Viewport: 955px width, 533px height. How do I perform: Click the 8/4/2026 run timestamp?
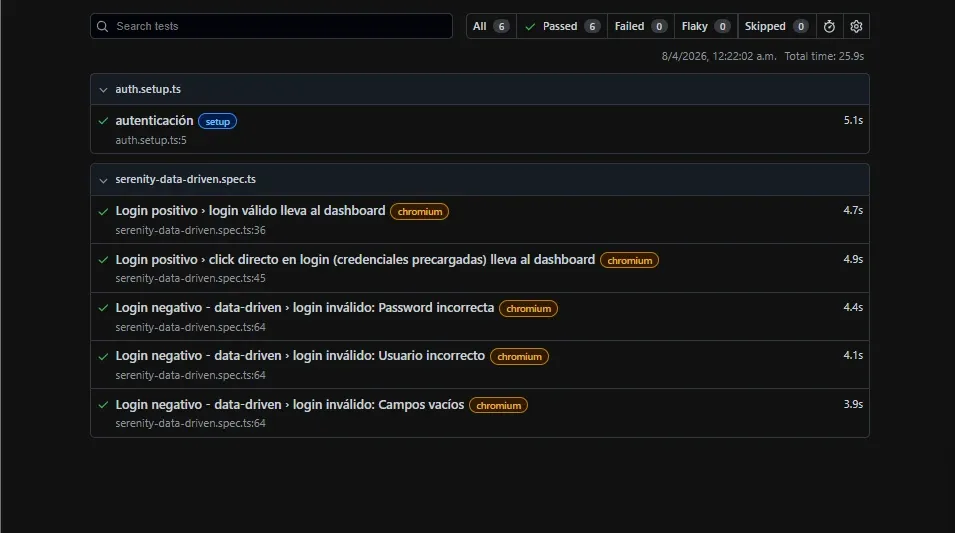(719, 56)
